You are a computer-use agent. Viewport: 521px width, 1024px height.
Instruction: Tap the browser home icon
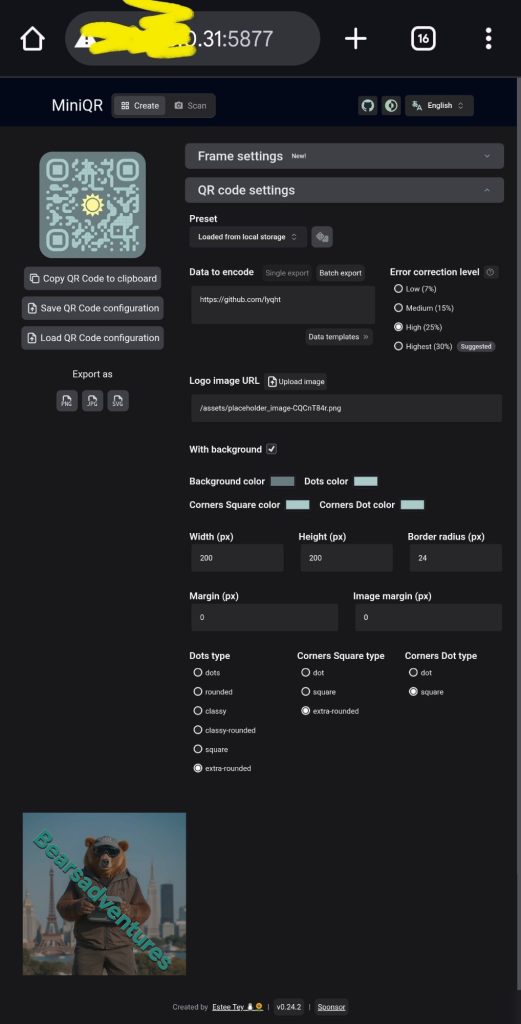33,39
